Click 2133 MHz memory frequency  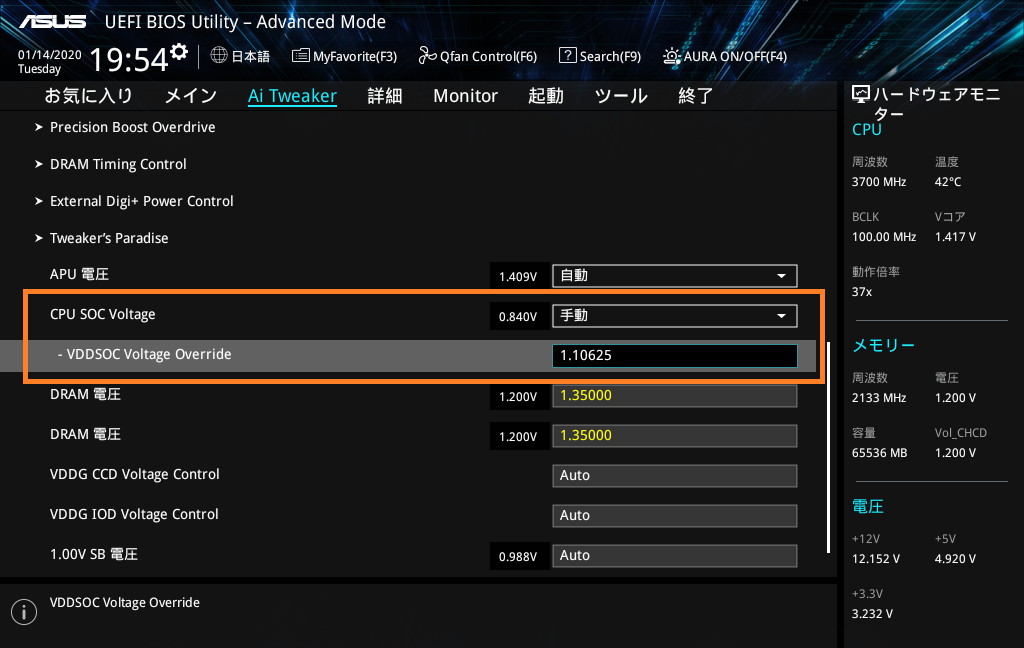(879, 397)
